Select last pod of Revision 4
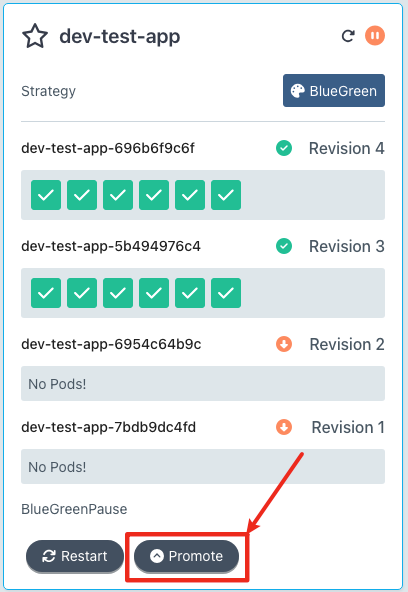408x592 pixels. click(226, 195)
